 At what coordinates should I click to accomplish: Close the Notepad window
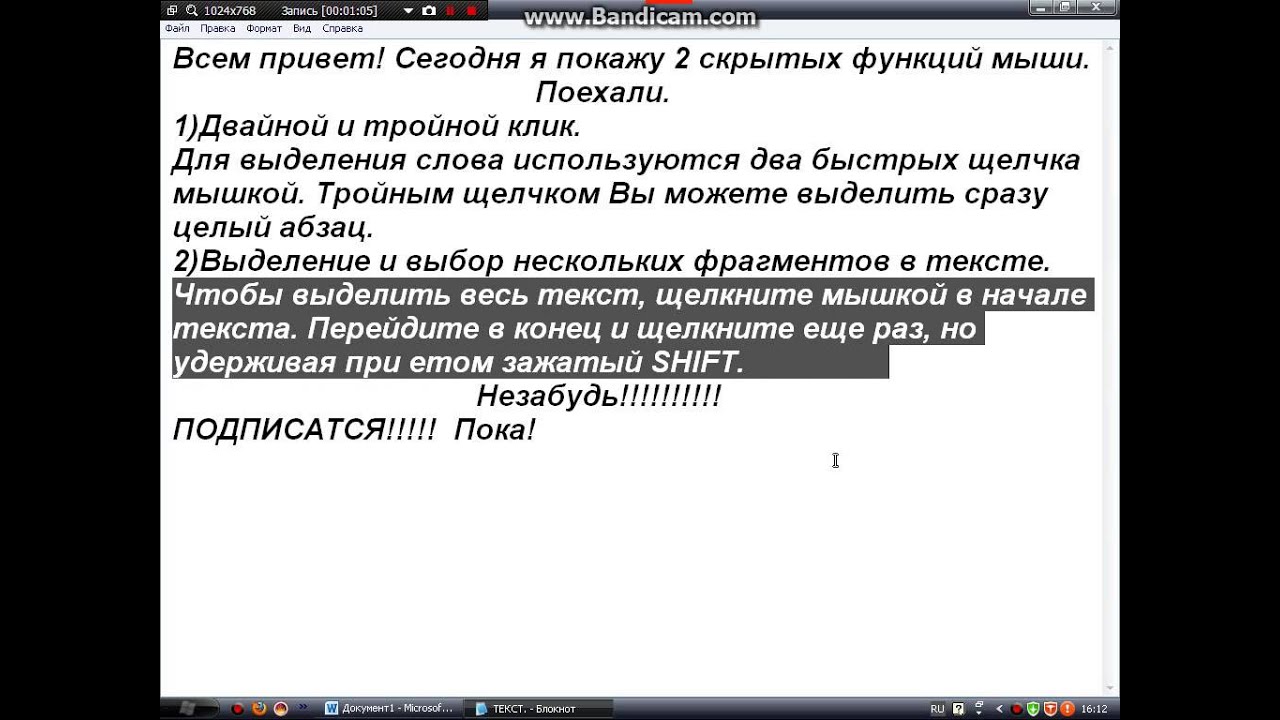1097,8
